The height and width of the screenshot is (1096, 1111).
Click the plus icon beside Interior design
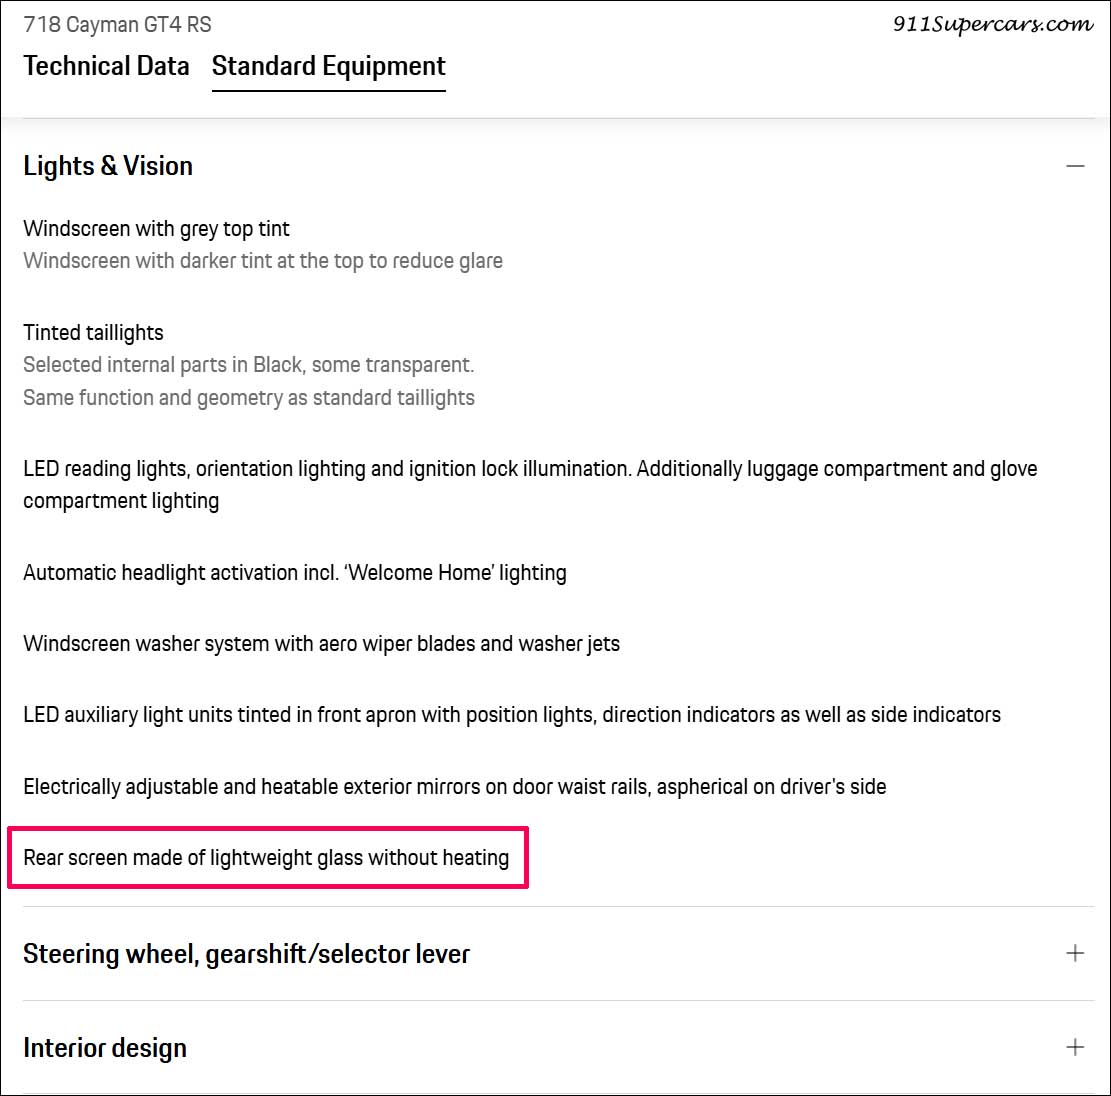point(1075,1047)
